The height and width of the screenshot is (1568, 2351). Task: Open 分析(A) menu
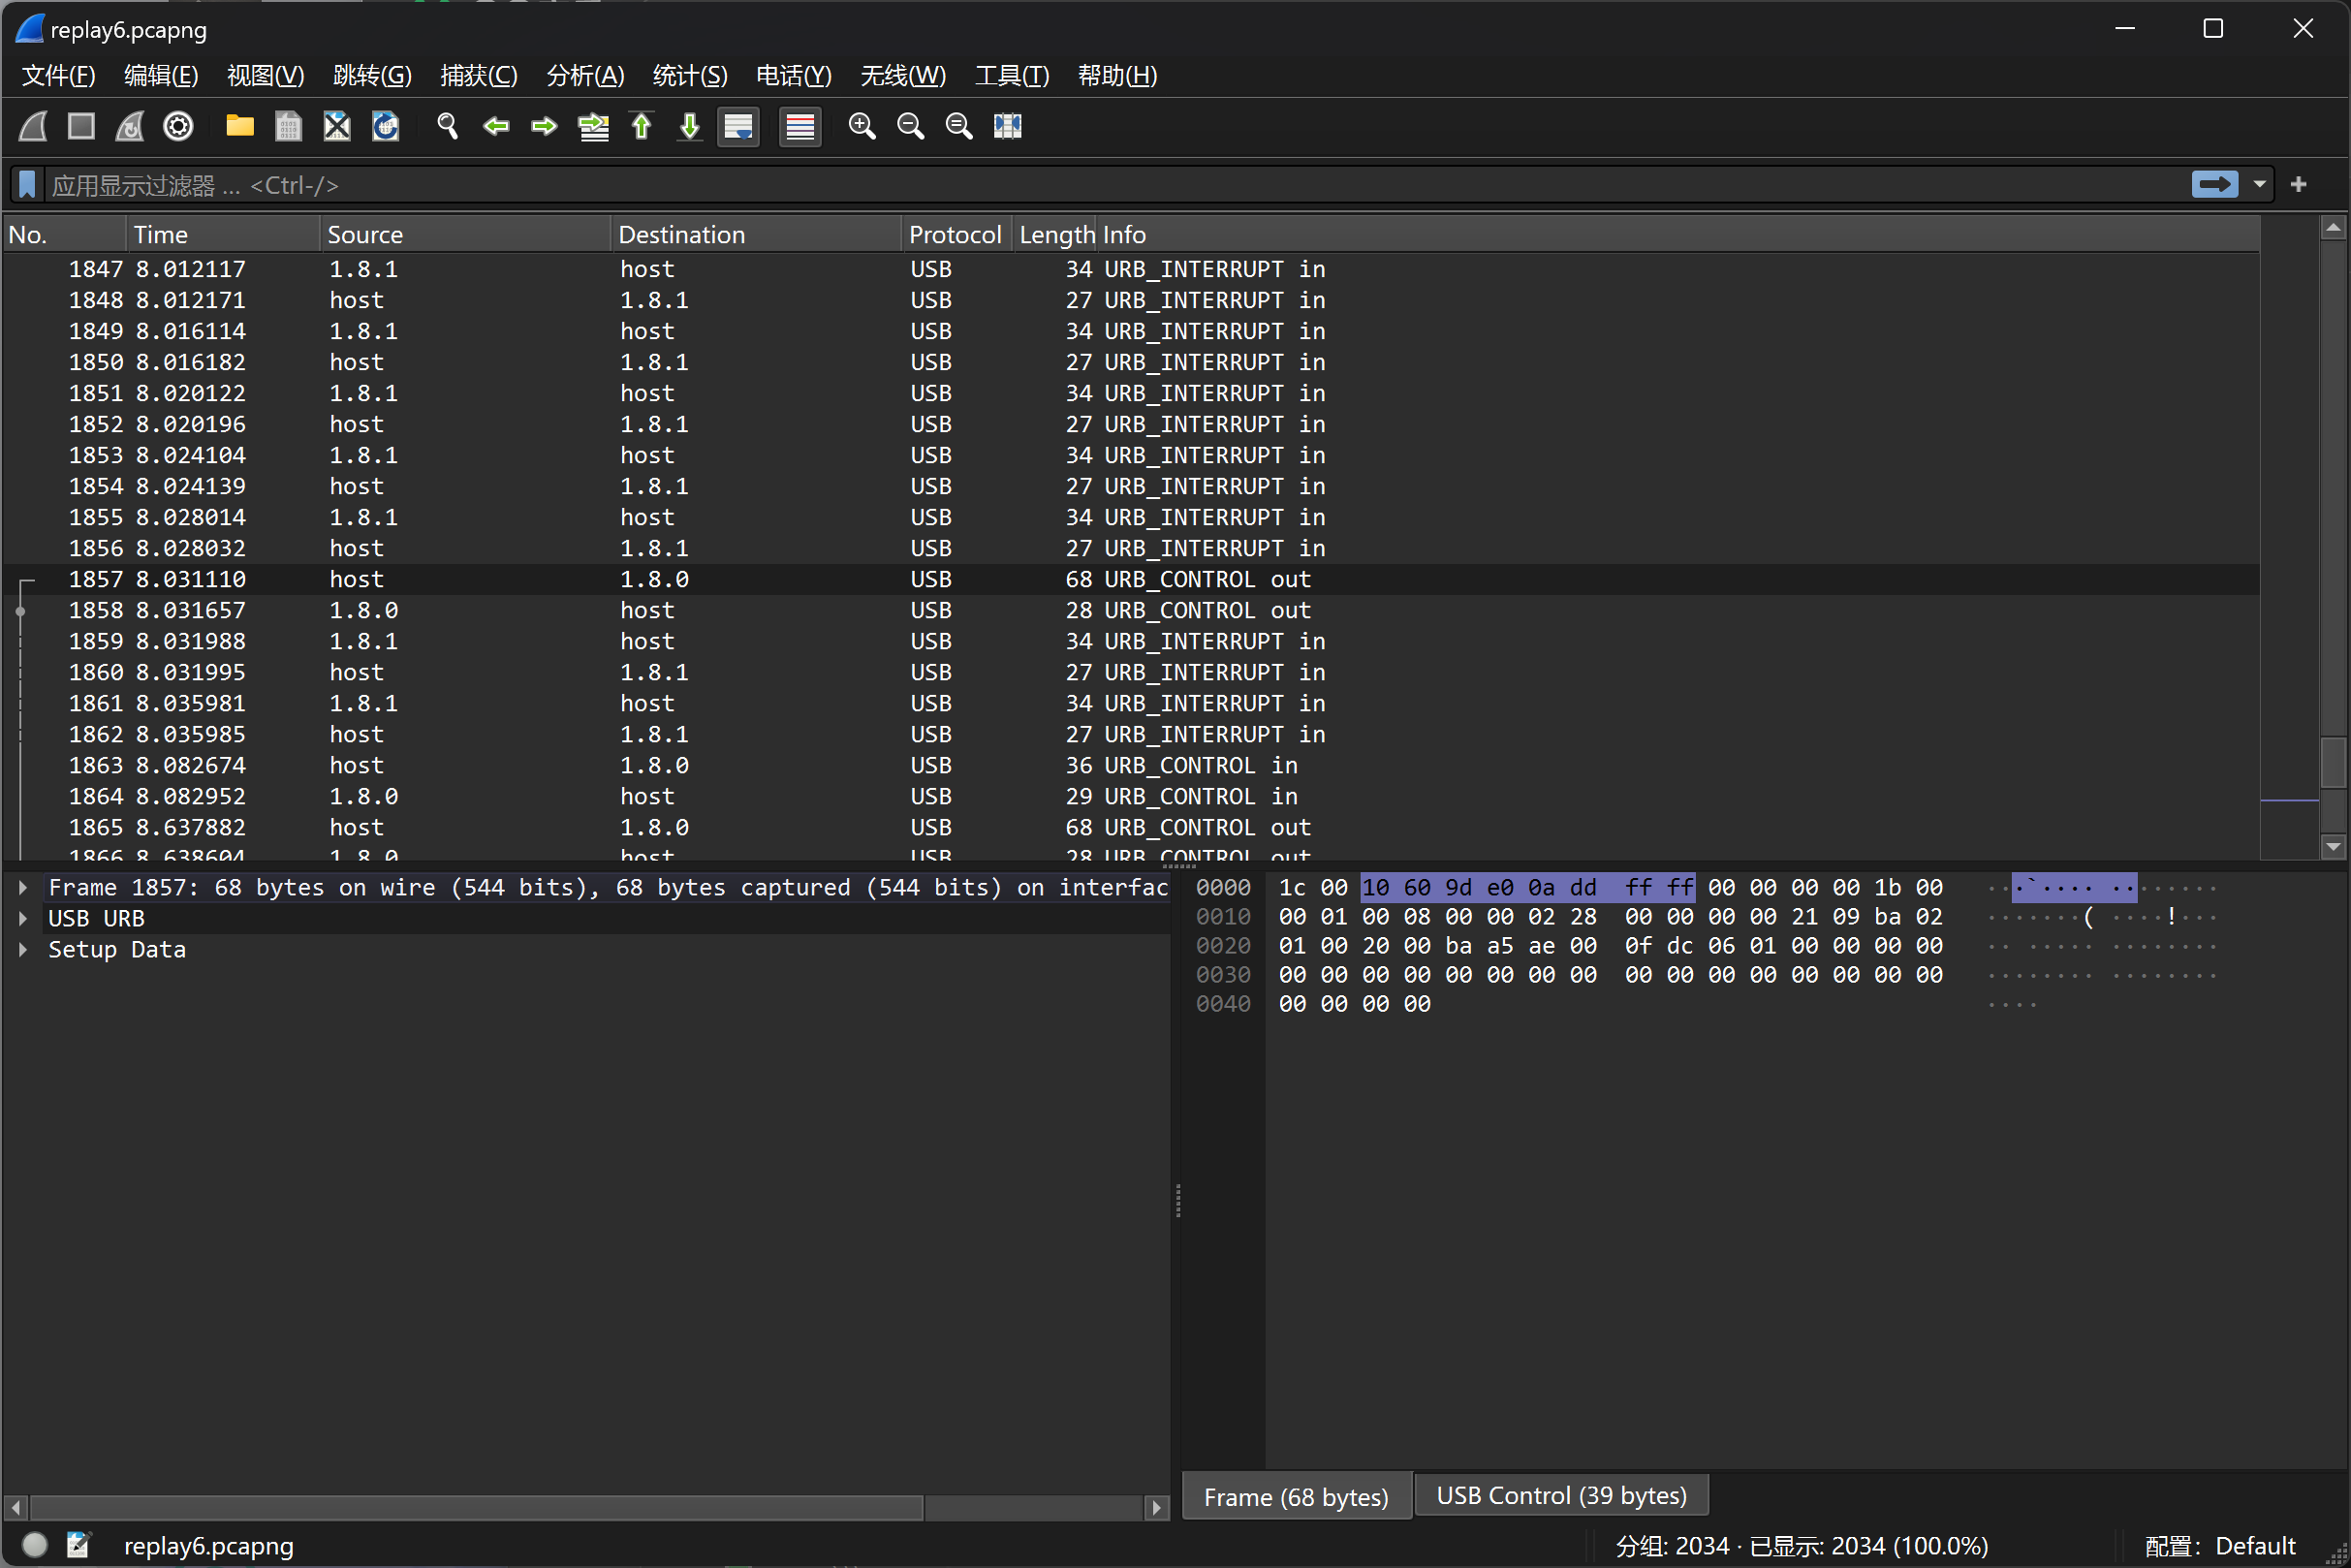click(x=585, y=76)
